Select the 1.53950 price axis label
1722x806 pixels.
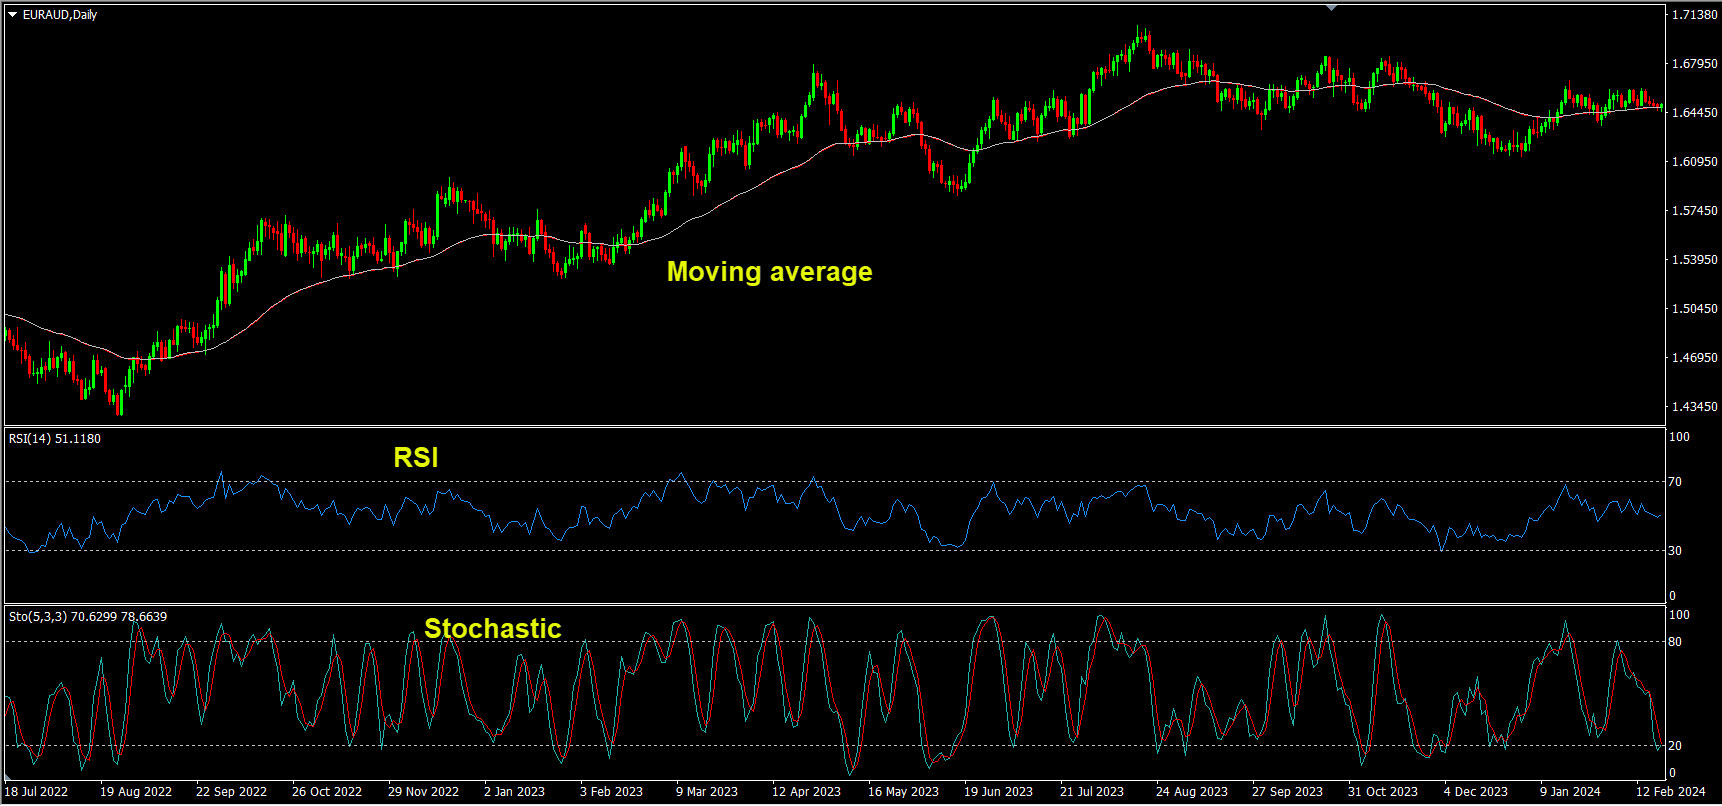coord(1694,260)
